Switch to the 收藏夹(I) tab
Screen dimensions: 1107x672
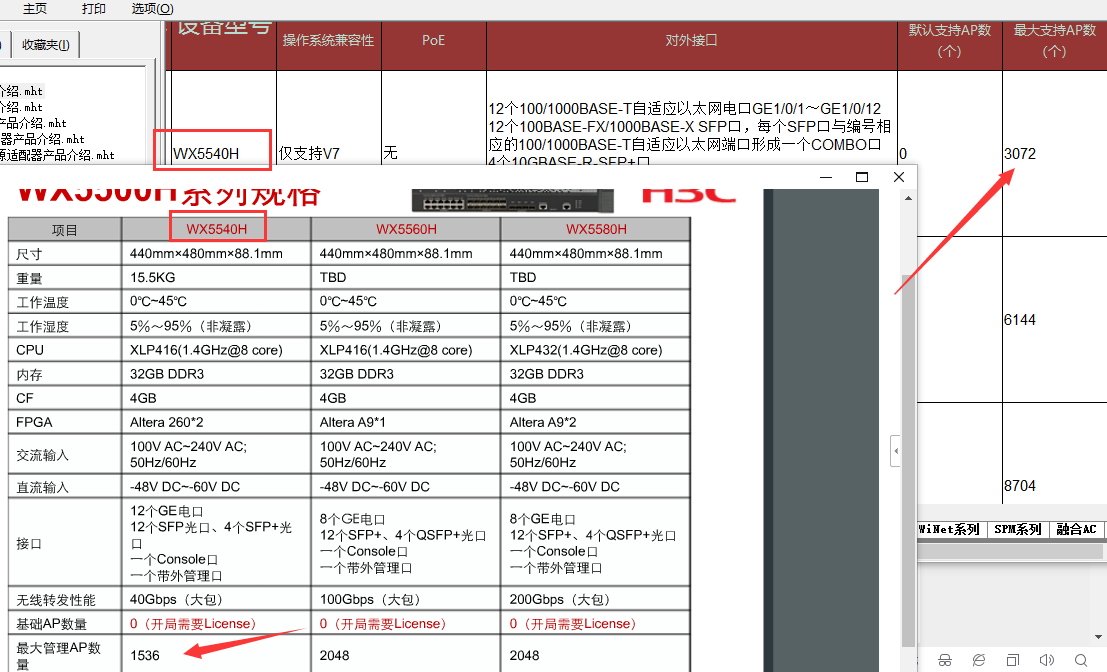tap(46, 44)
